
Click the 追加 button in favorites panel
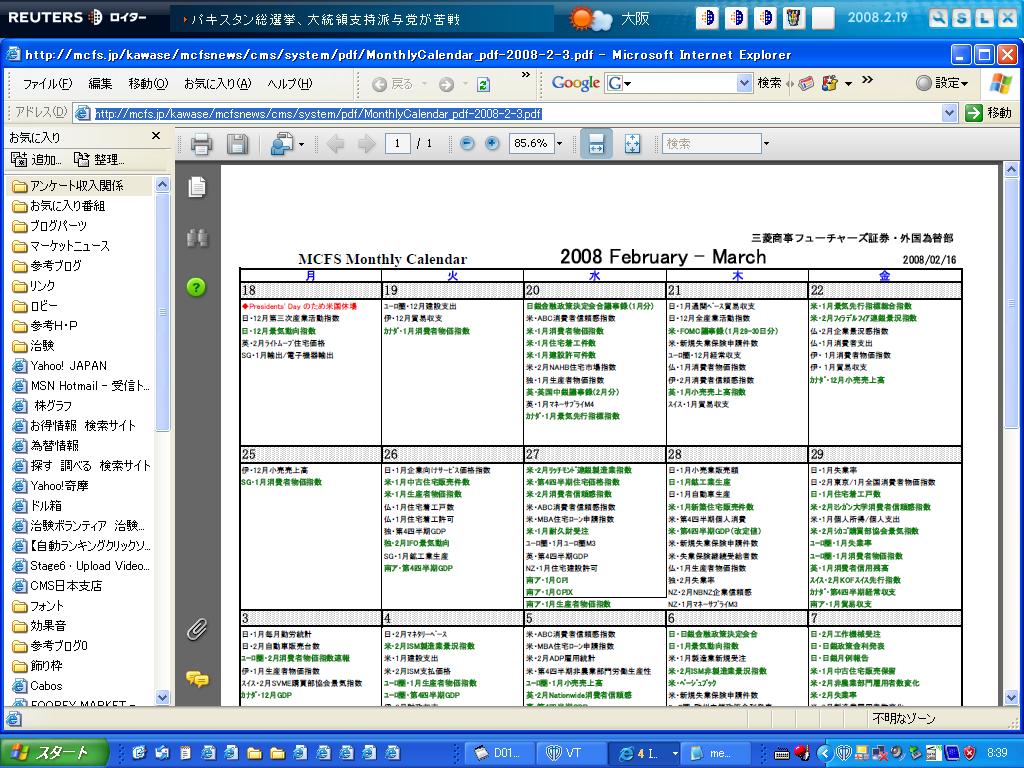click(x=37, y=159)
